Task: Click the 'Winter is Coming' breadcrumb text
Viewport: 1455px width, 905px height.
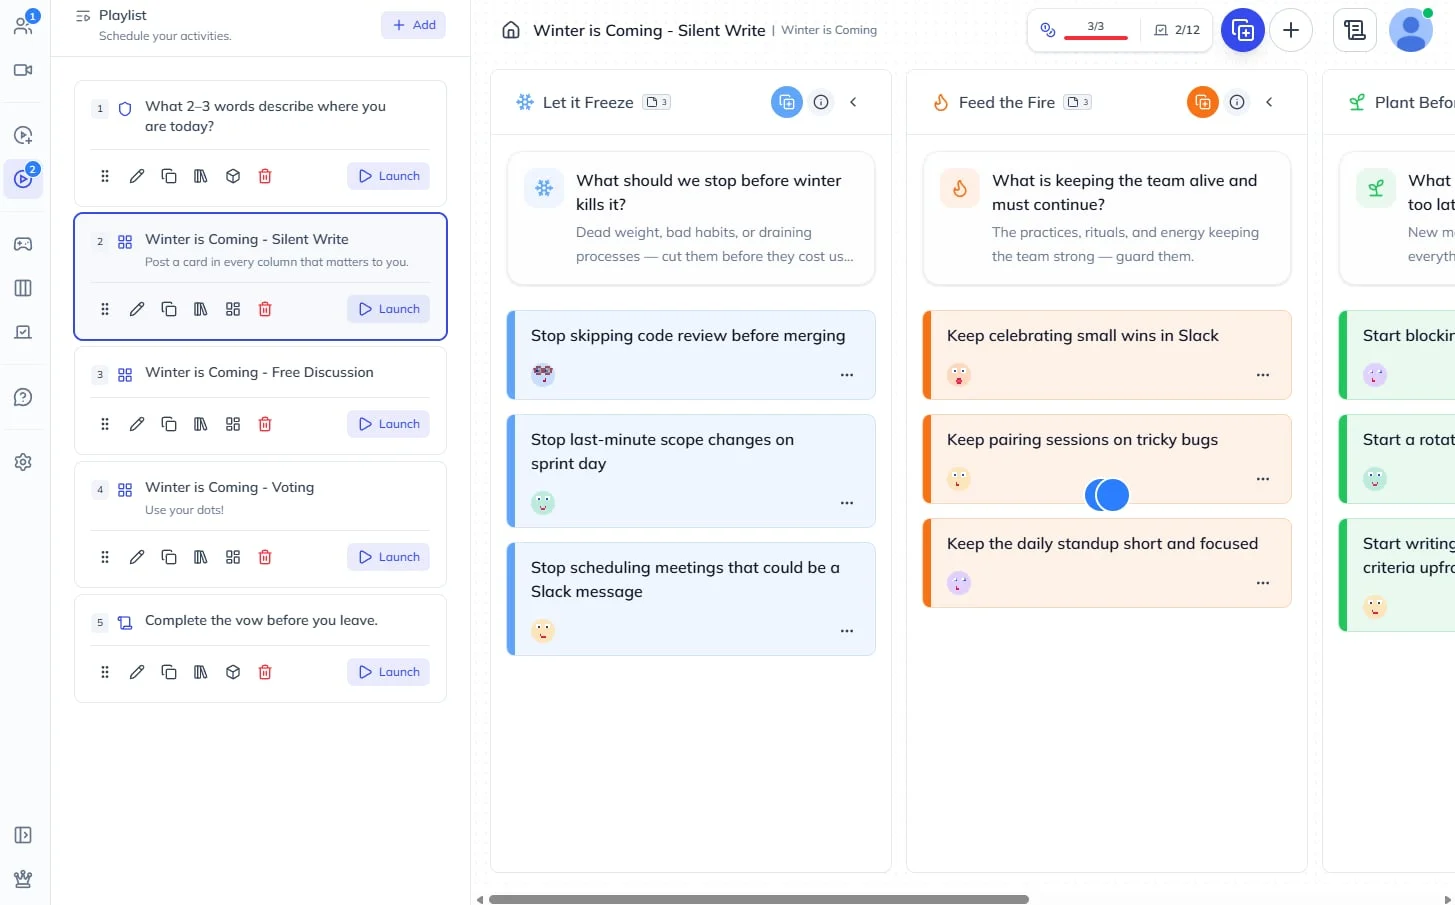Action: (x=829, y=30)
